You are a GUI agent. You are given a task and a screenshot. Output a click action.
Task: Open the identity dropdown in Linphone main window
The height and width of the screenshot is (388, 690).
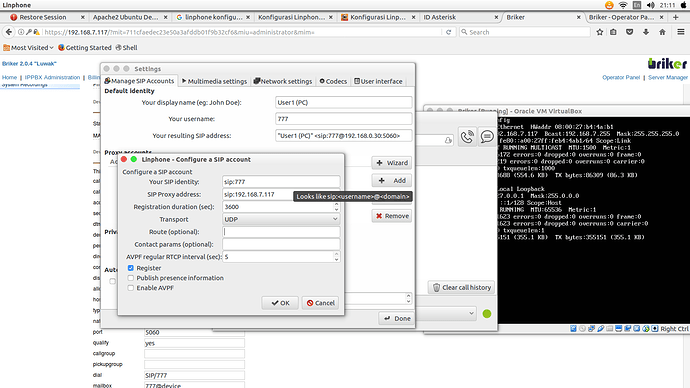click(x=445, y=313)
